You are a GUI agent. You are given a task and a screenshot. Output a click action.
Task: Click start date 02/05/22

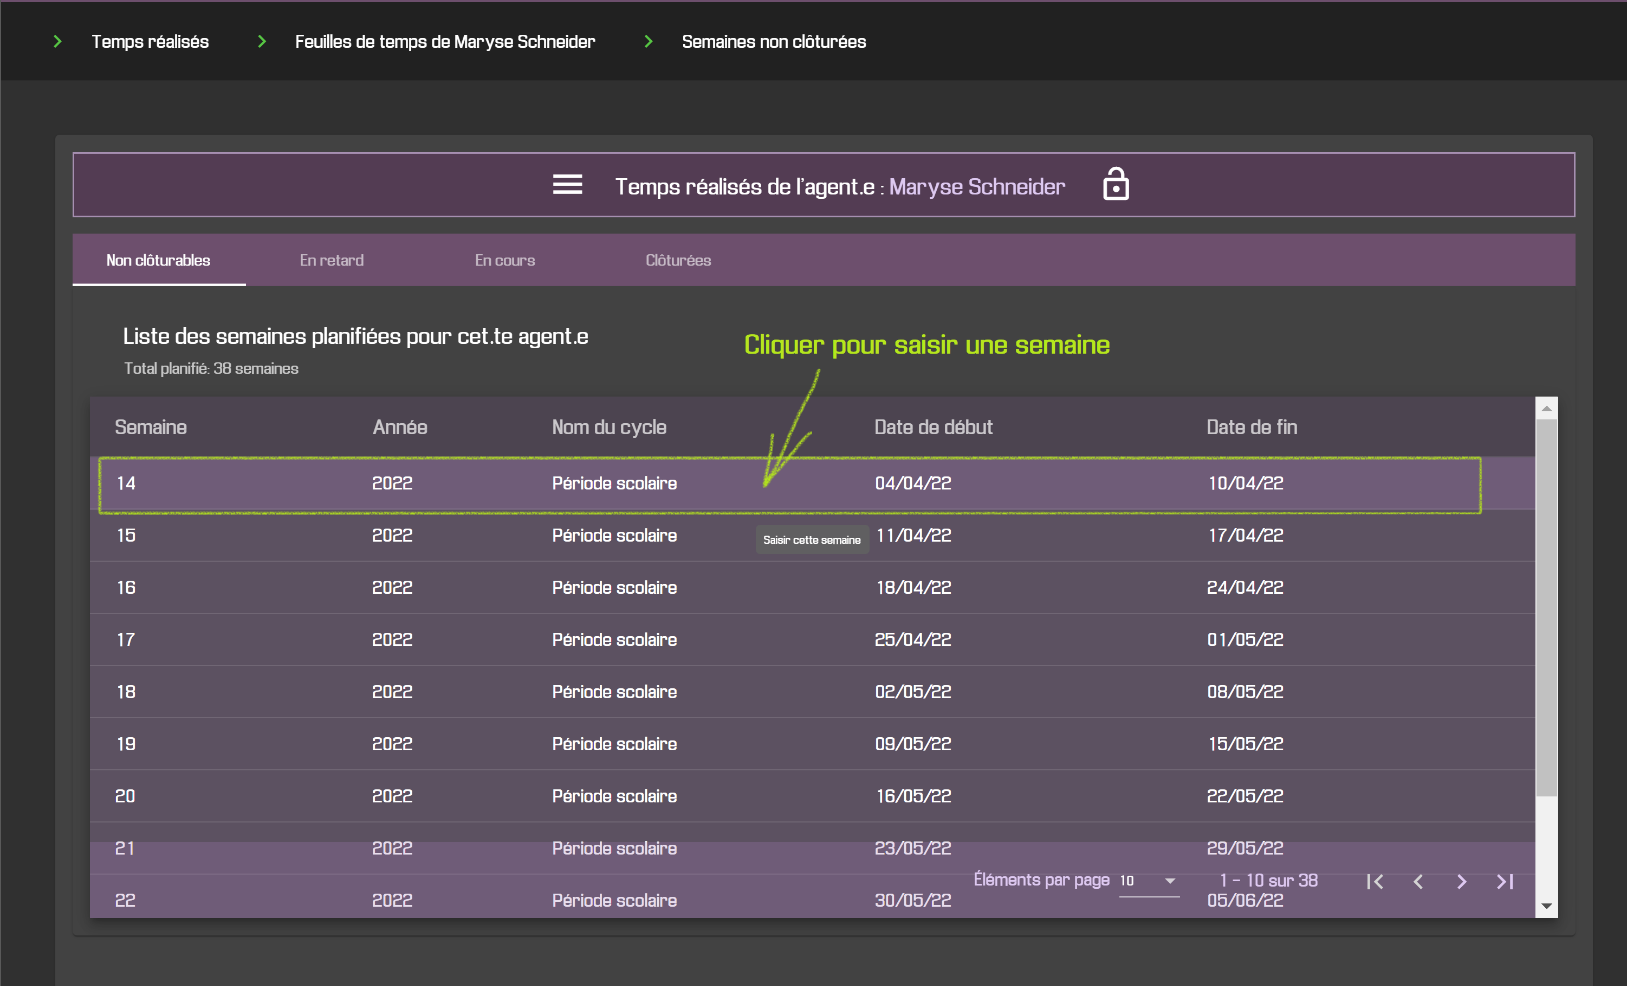913,691
